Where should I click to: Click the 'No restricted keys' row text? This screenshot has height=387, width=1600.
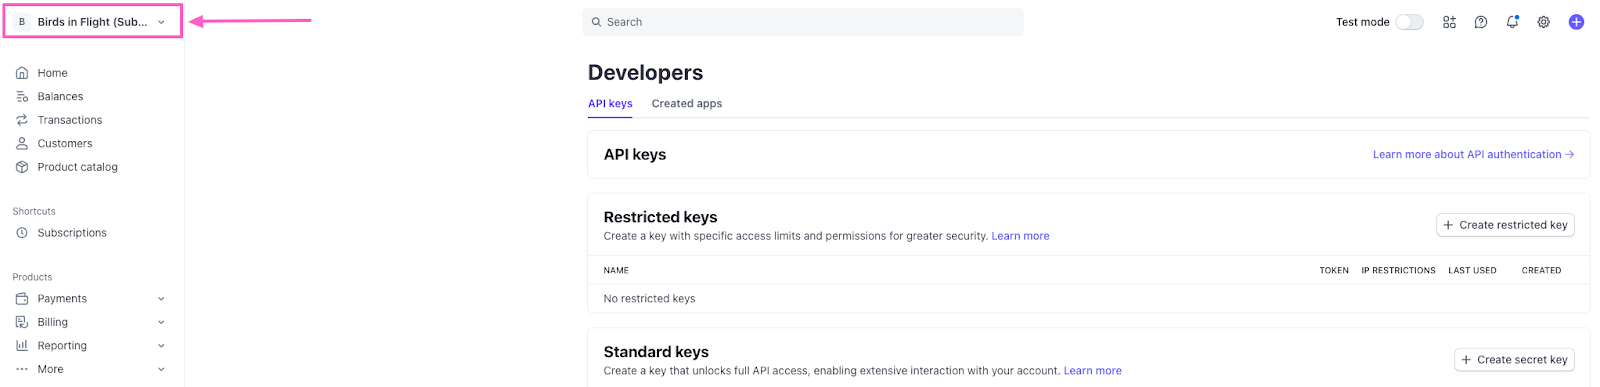(649, 299)
